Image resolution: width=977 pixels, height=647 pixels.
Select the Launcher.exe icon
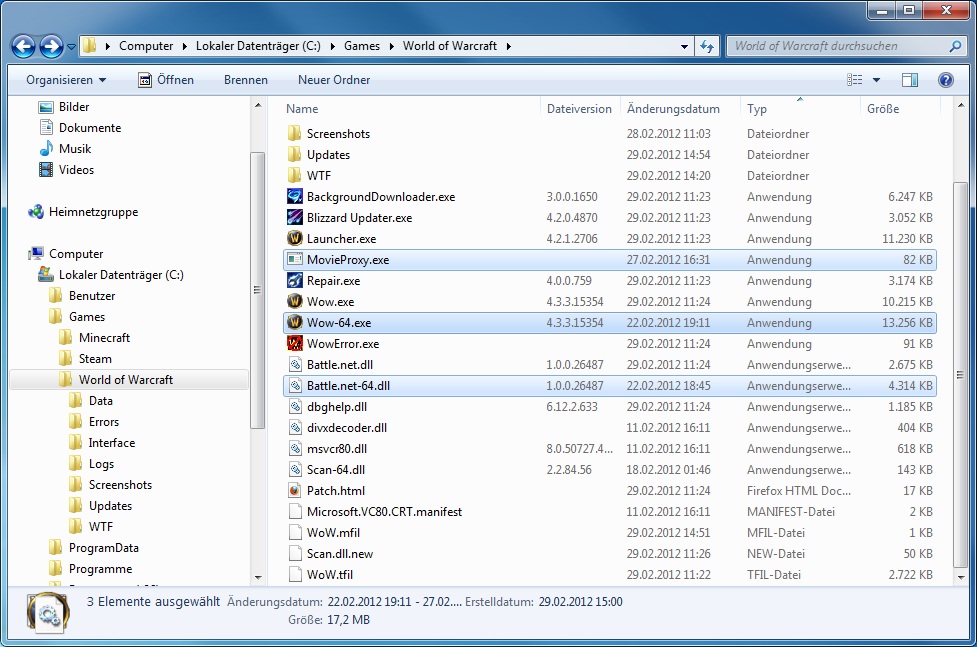tap(294, 238)
